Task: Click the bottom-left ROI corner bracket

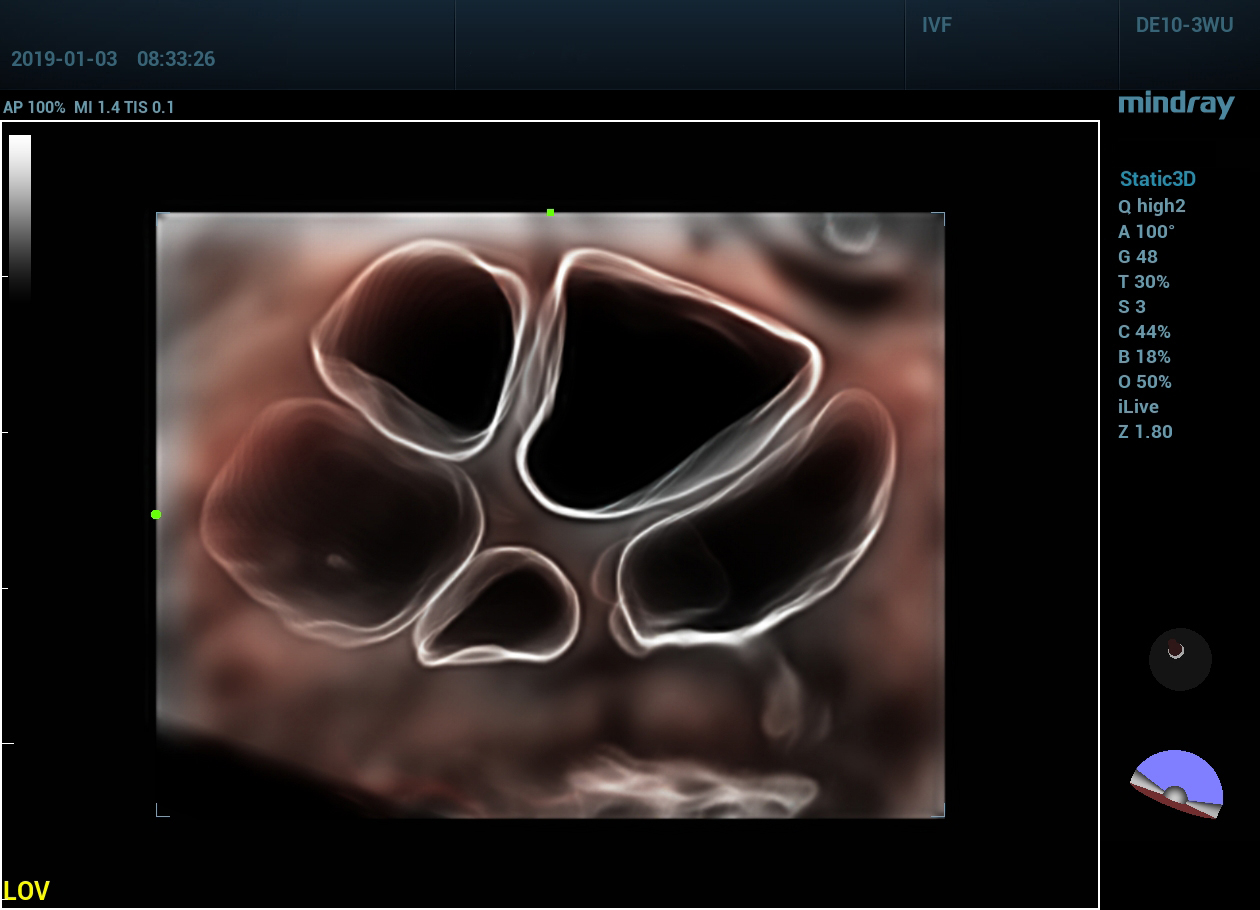Action: coord(161,811)
